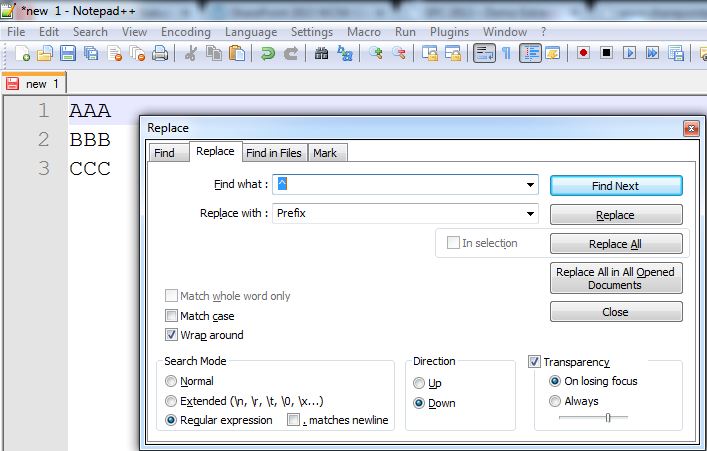The image size is (707, 451).
Task: Click the user defined language icon
Action: (553, 54)
